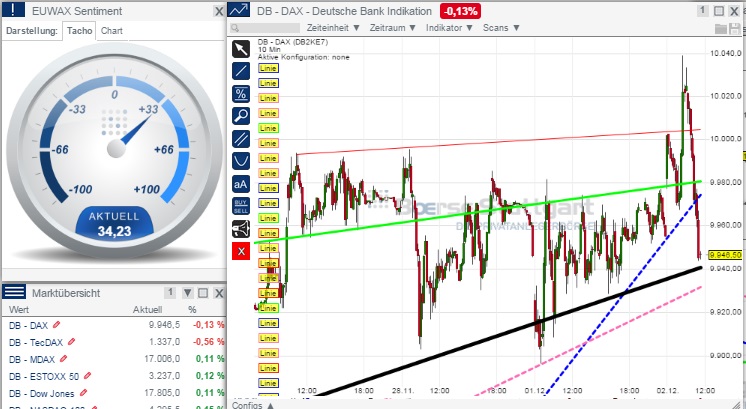746x409 pixels.
Task: Switch to the Tacho display tab
Action: 79,30
